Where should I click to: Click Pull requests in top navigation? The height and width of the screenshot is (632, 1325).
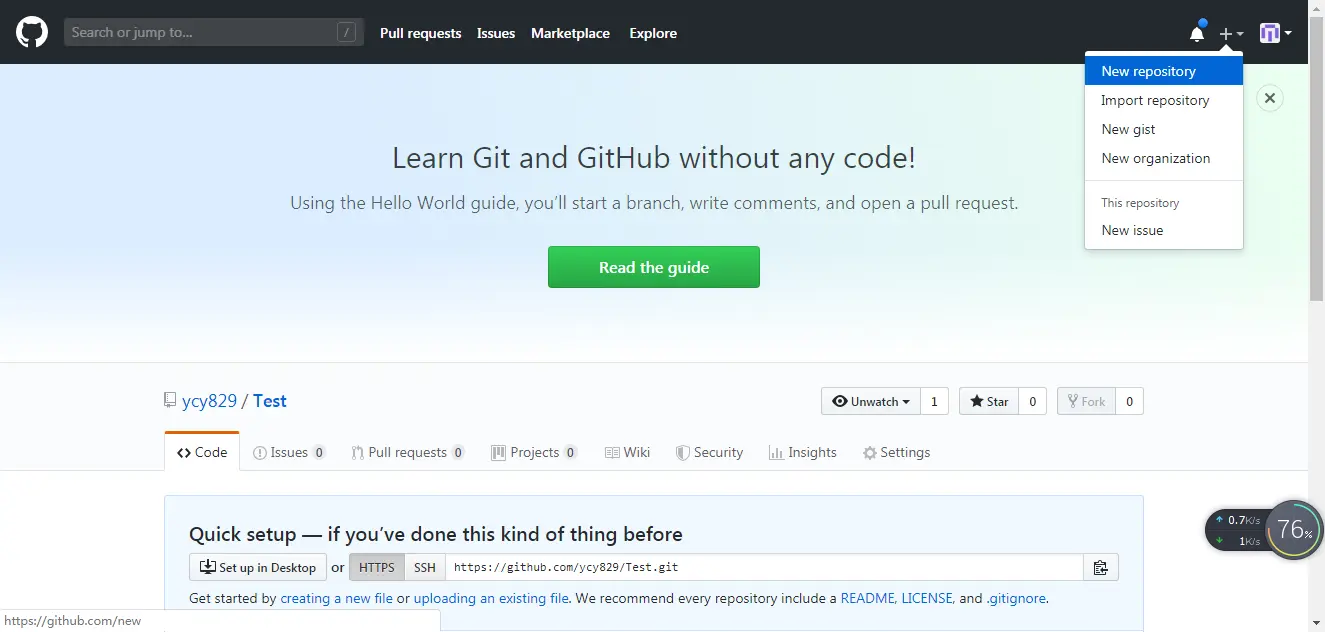420,33
